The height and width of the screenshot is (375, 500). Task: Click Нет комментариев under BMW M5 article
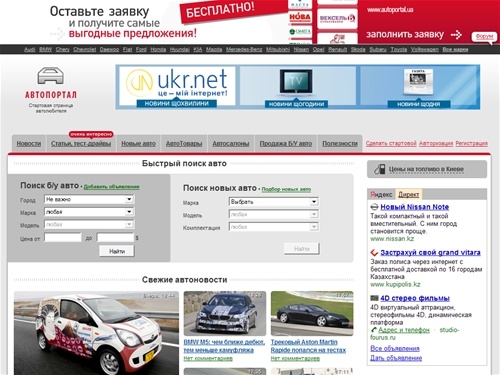coord(208,359)
